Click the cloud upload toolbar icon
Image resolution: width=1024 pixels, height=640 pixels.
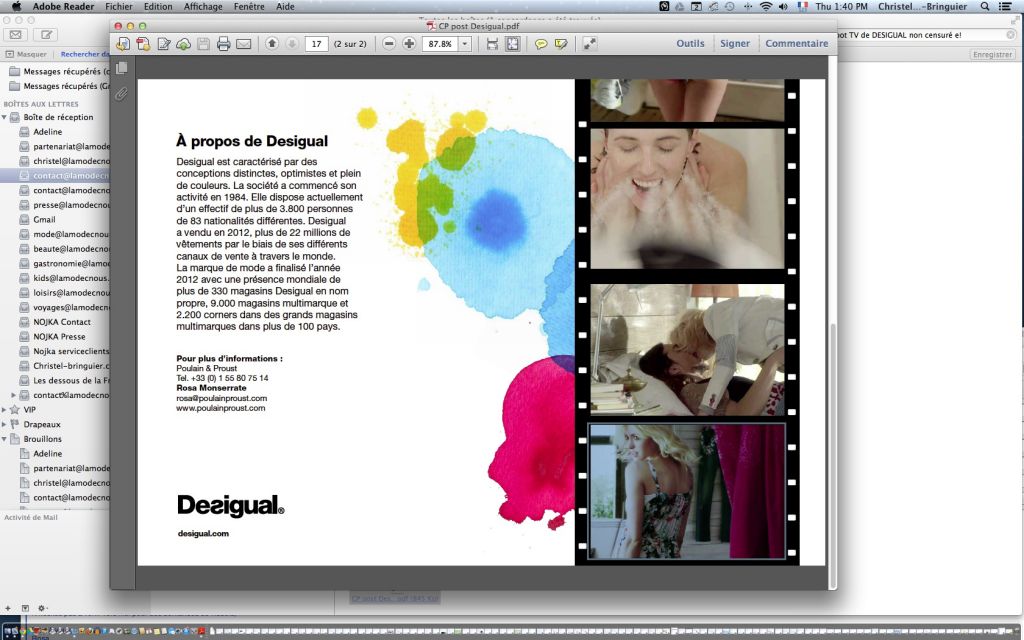click(184, 44)
